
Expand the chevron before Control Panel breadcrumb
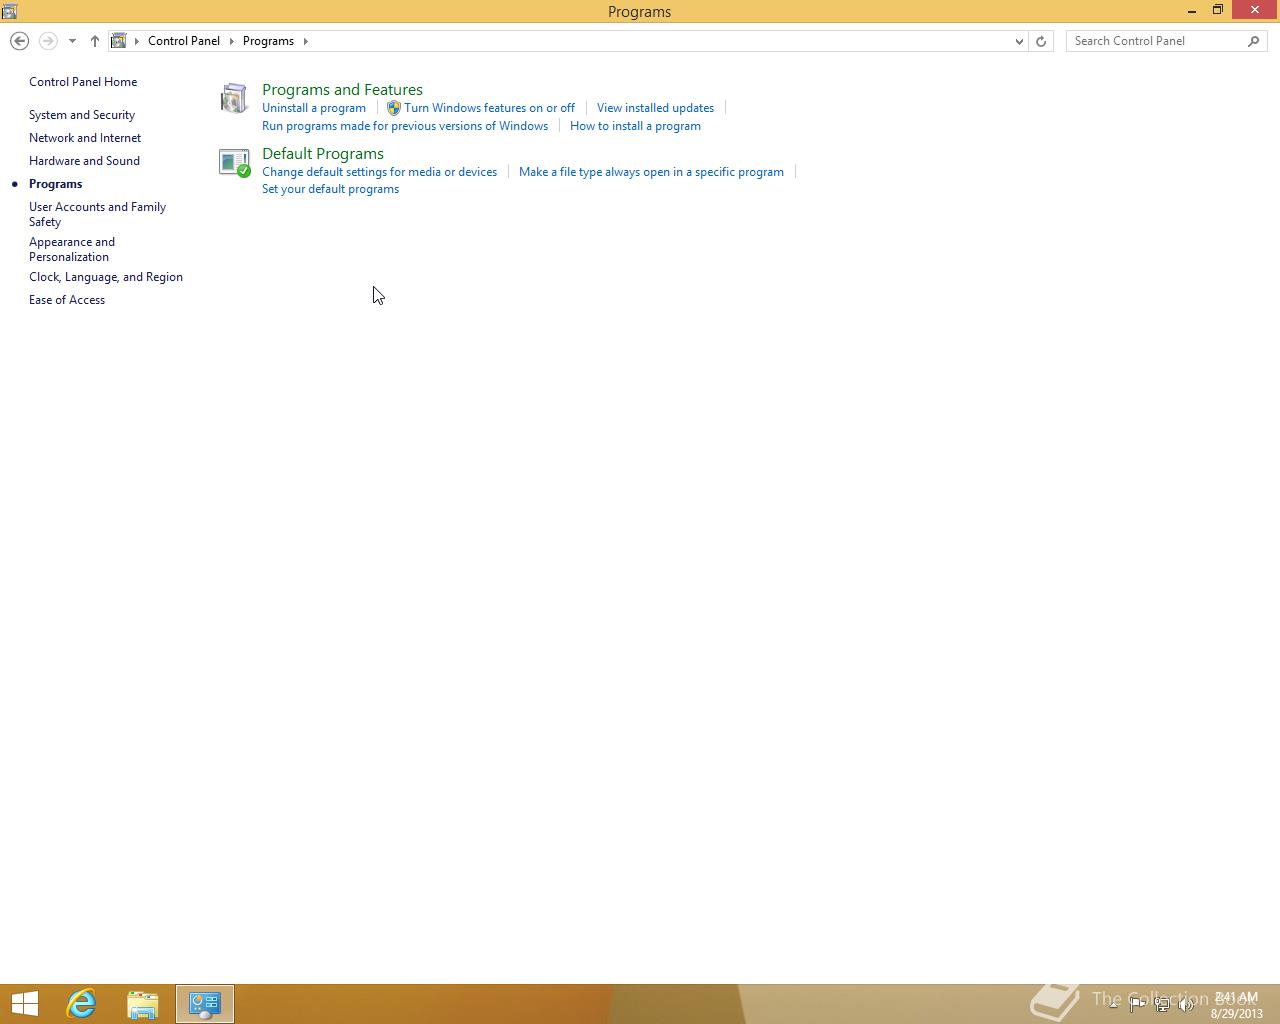pyautogui.click(x=137, y=41)
